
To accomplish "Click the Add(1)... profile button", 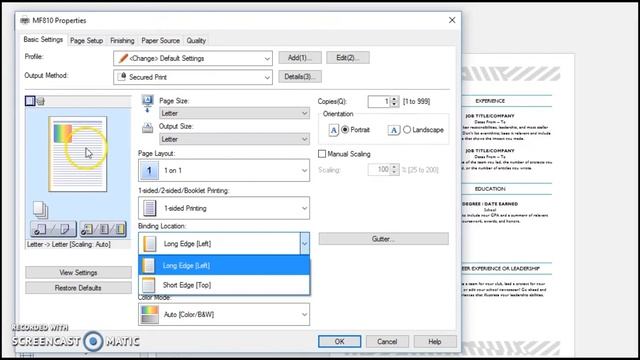I will click(300, 58).
